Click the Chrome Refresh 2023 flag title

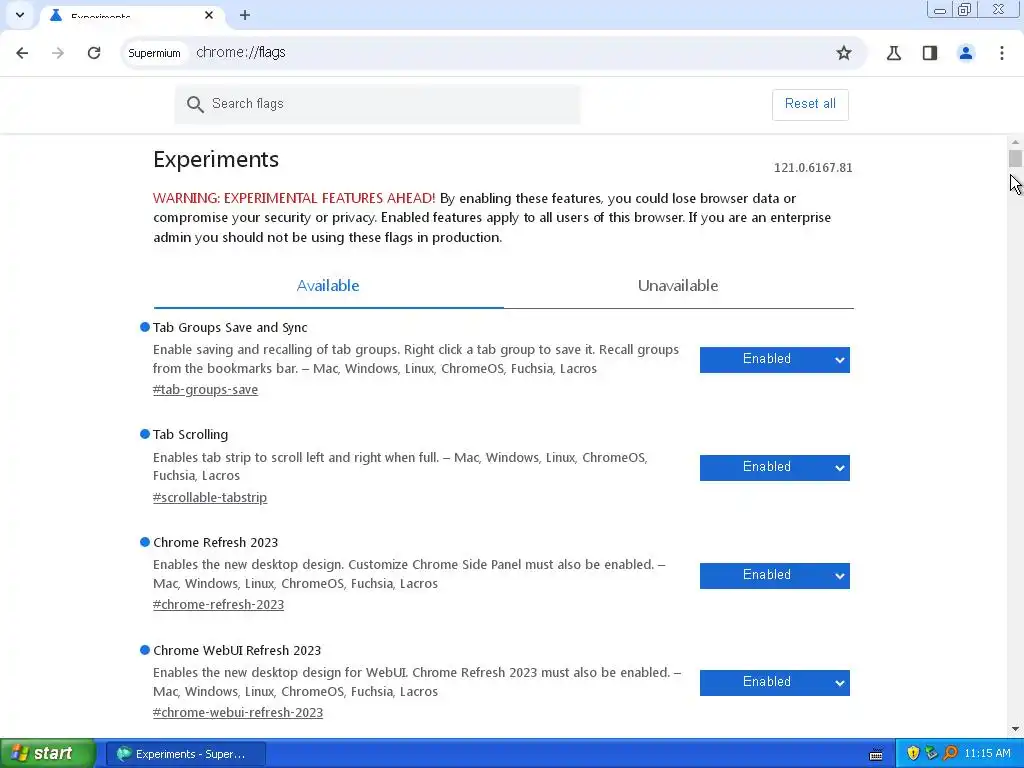(216, 543)
